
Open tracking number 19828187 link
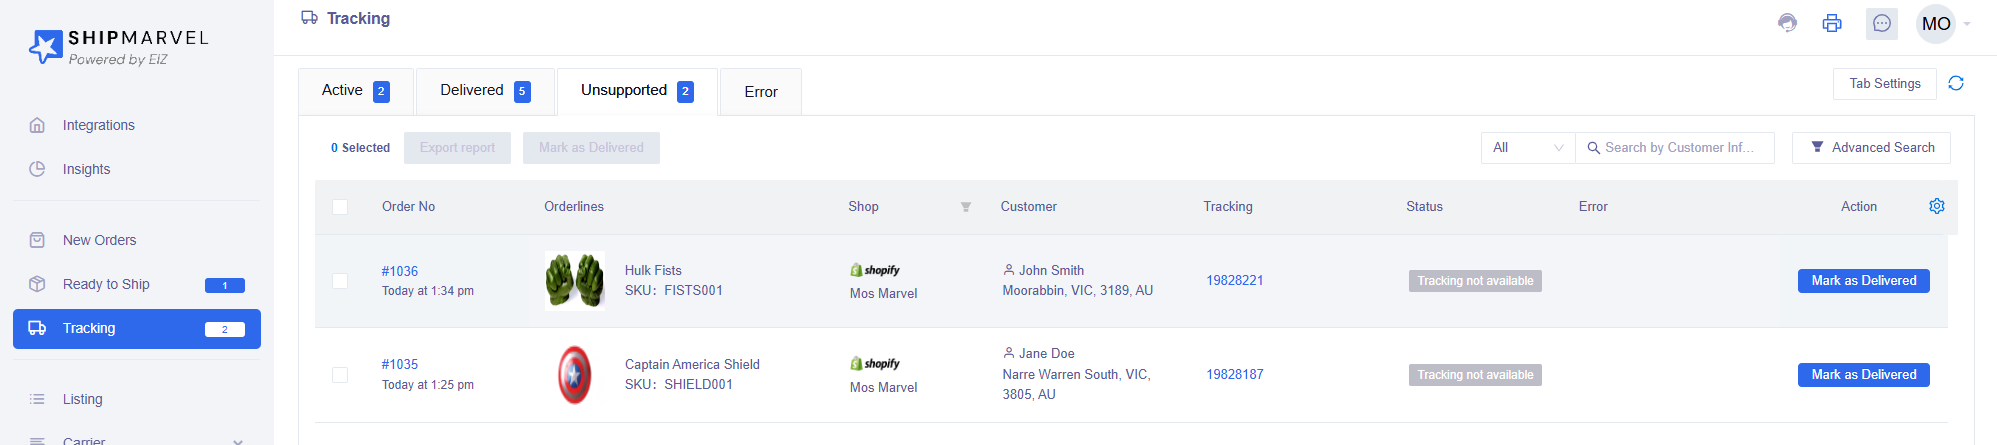click(x=1235, y=375)
